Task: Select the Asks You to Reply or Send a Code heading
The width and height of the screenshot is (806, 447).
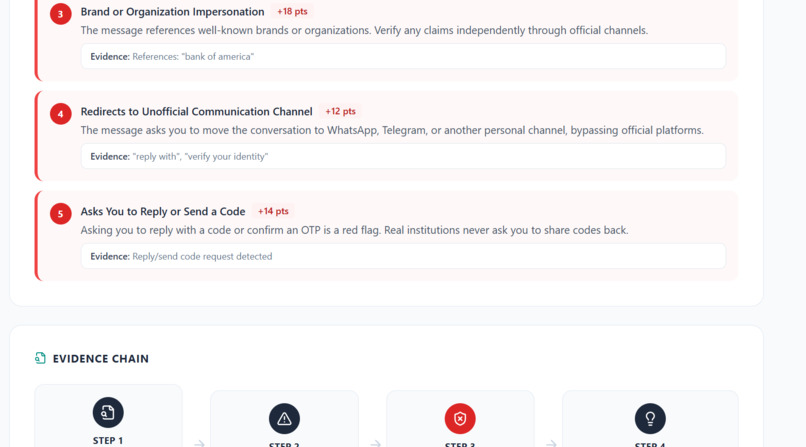Action: point(162,211)
